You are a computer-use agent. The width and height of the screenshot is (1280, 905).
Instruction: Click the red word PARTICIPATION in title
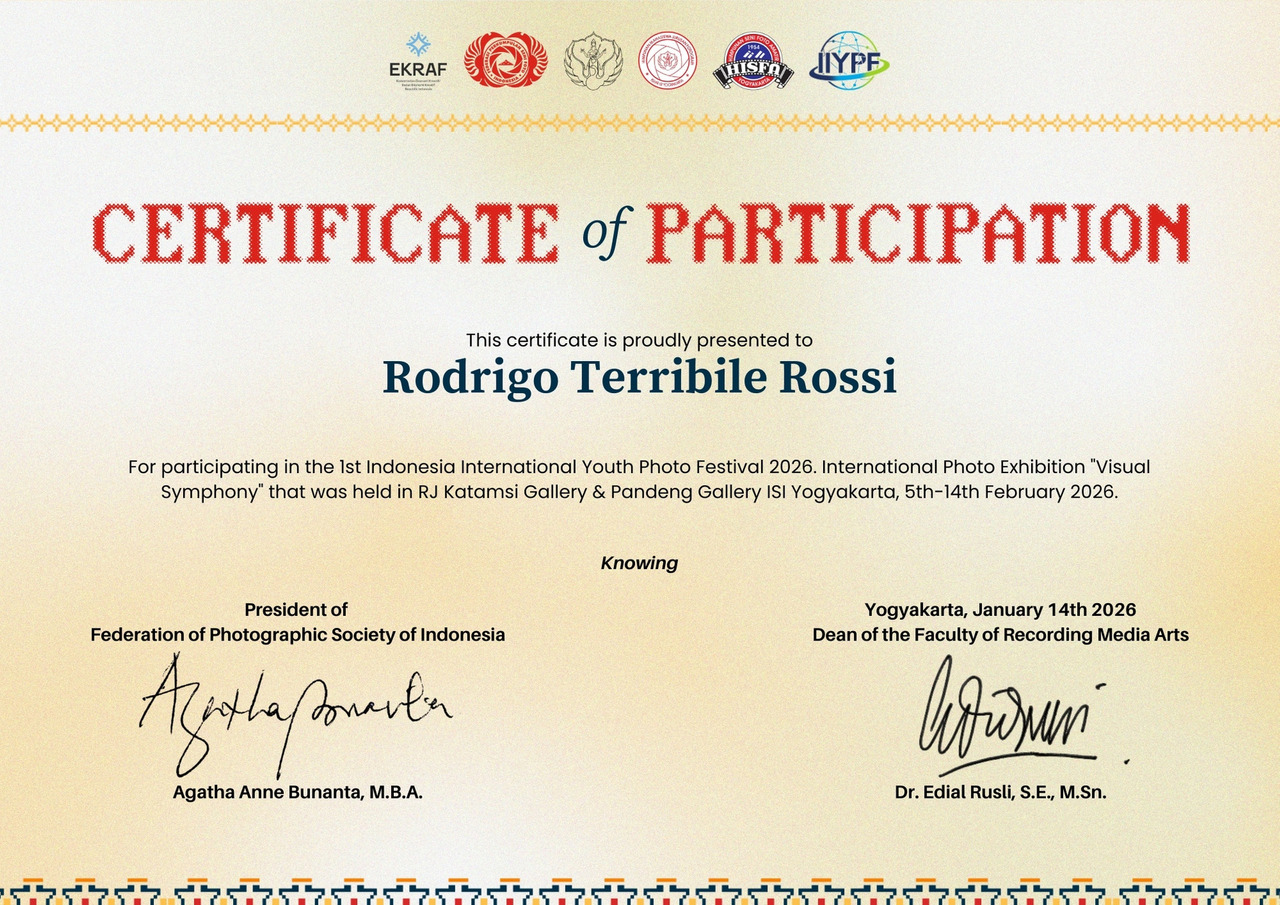(x=917, y=233)
